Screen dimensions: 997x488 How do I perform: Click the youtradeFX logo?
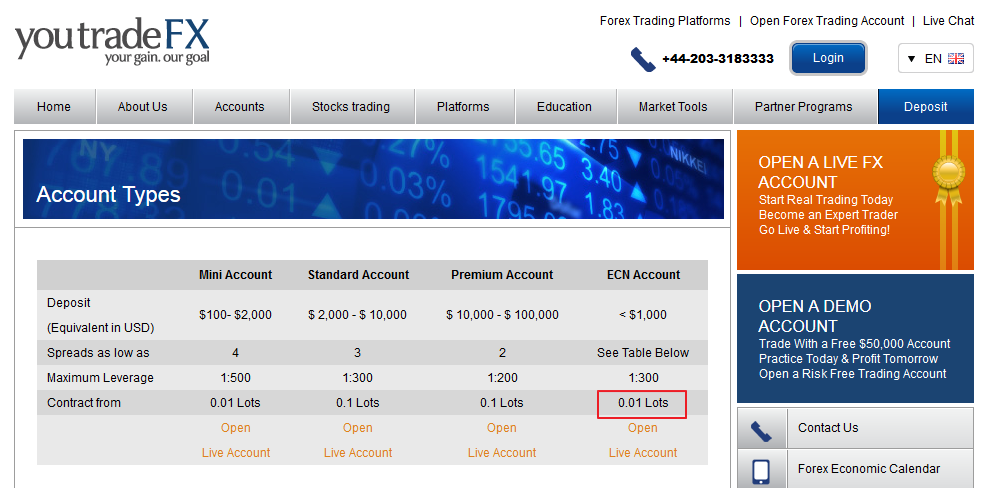click(x=112, y=41)
